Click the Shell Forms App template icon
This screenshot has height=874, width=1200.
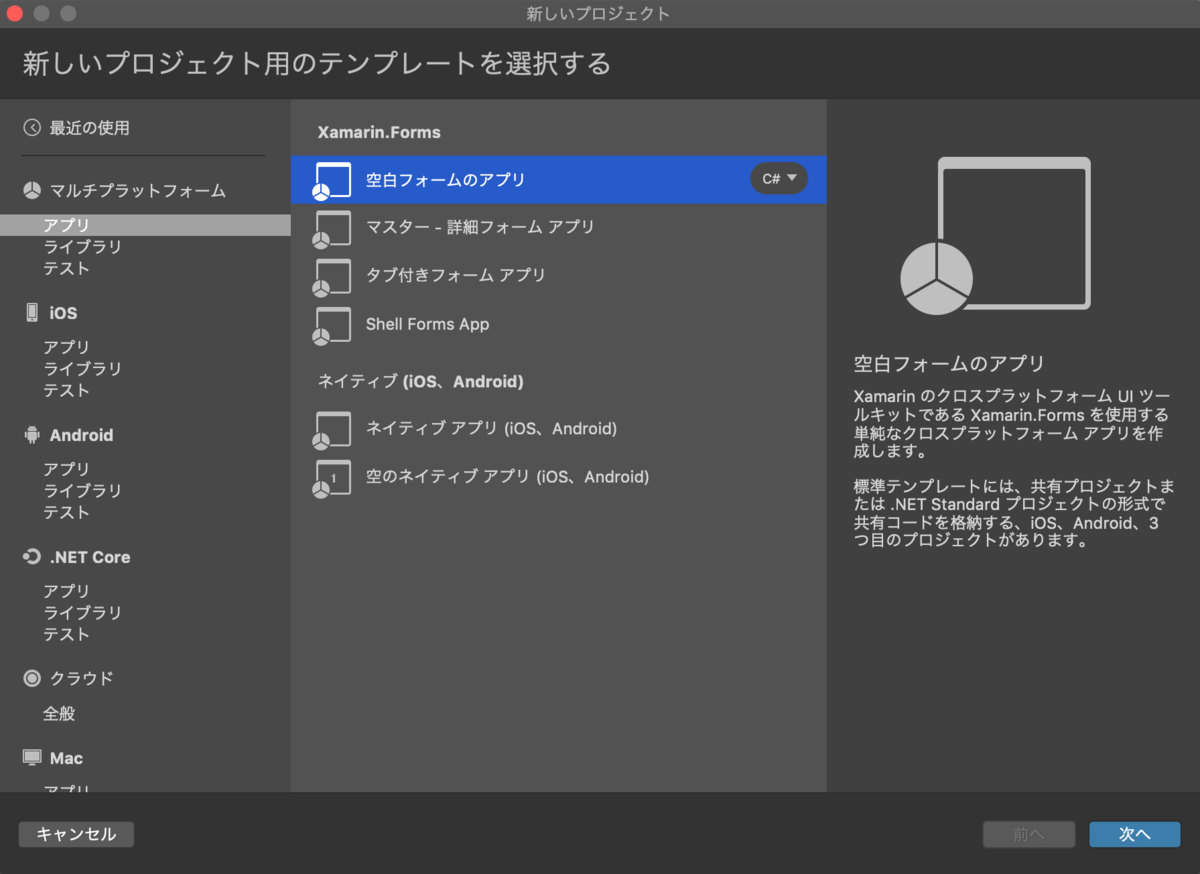[331, 325]
